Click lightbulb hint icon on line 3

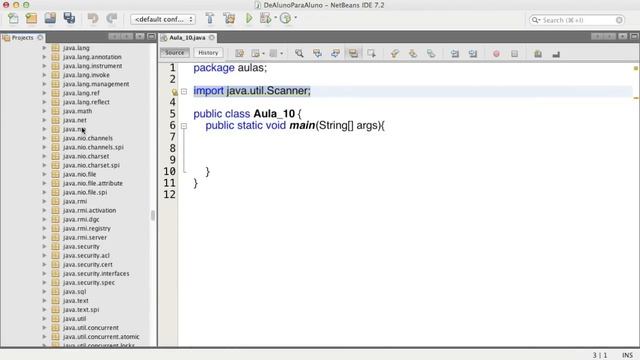[175, 92]
